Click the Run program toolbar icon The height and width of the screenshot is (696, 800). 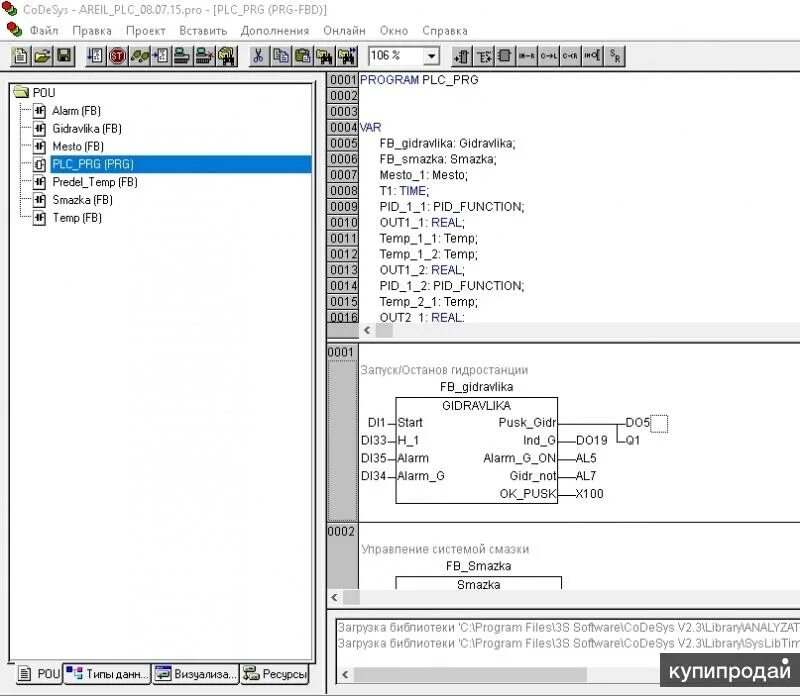pyautogui.click(x=95, y=56)
